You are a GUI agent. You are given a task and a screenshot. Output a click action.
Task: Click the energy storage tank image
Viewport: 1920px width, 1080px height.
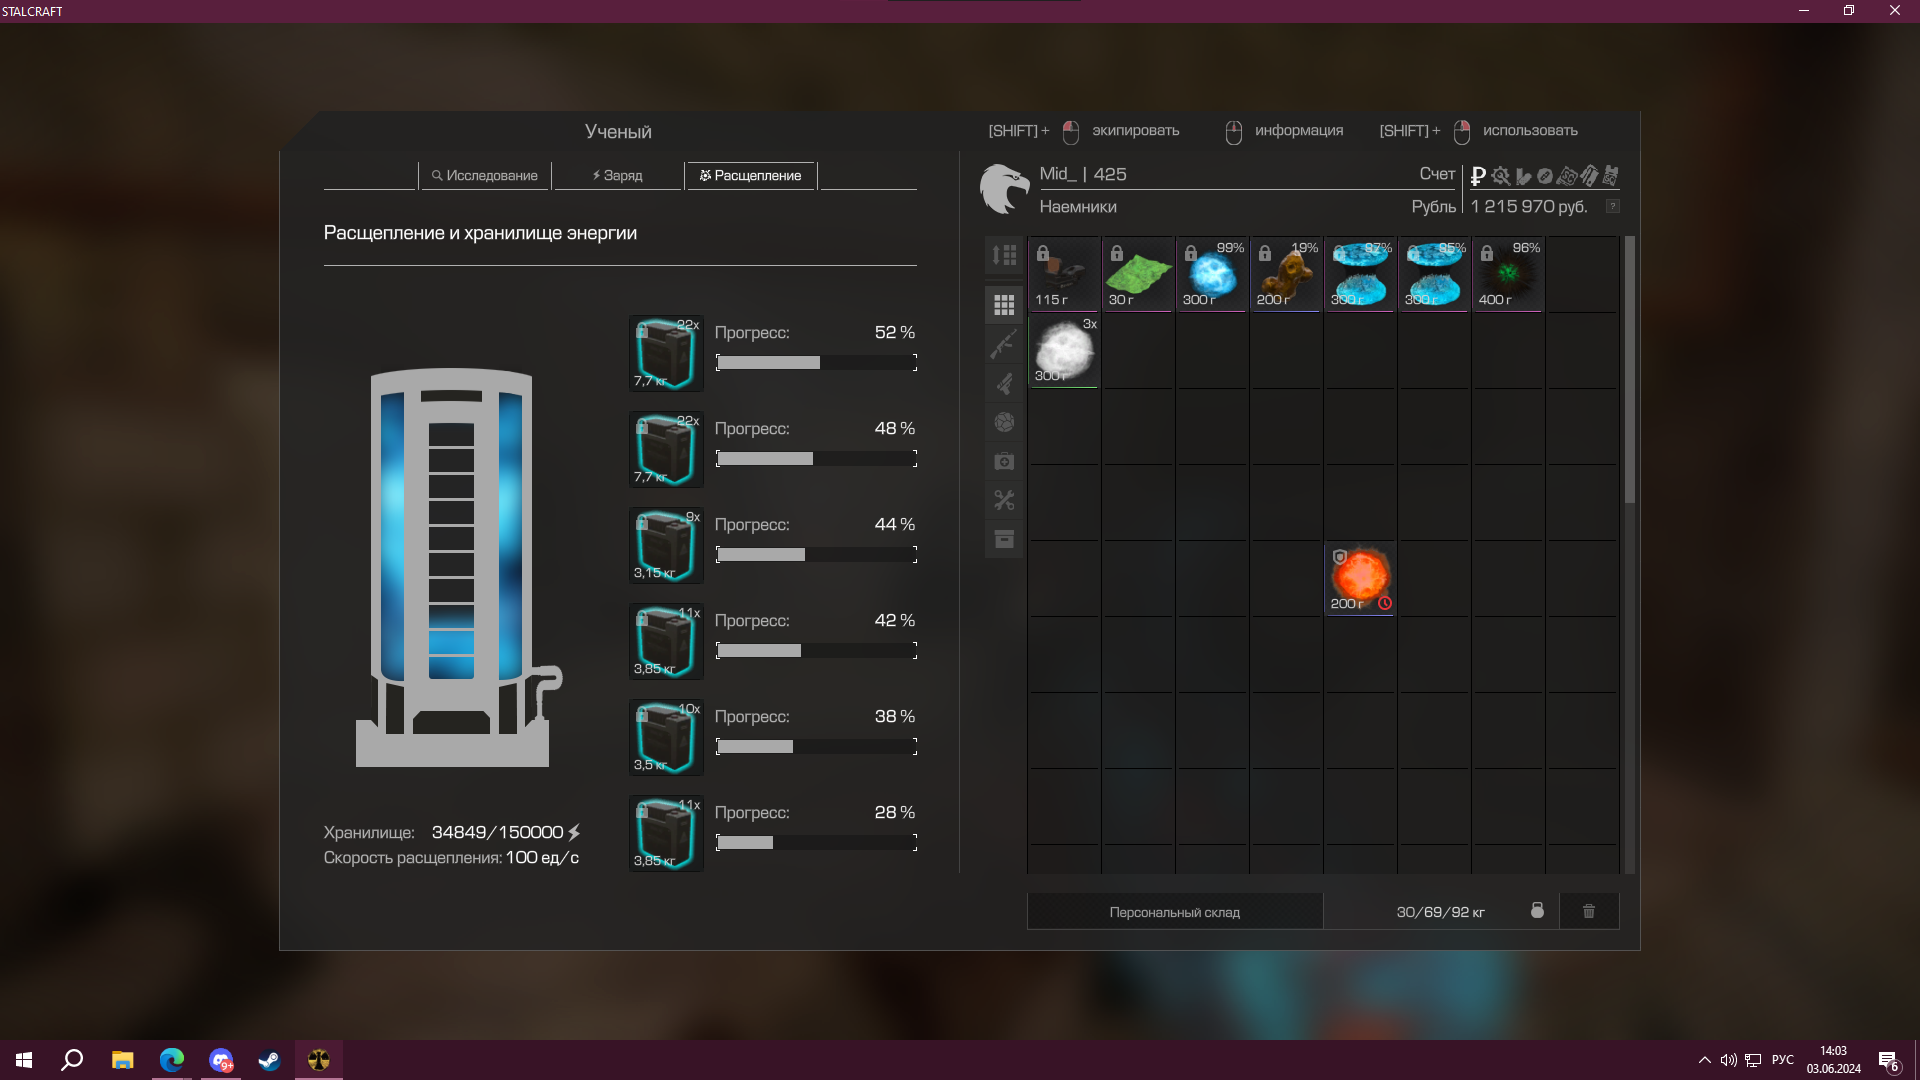pyautogui.click(x=459, y=567)
